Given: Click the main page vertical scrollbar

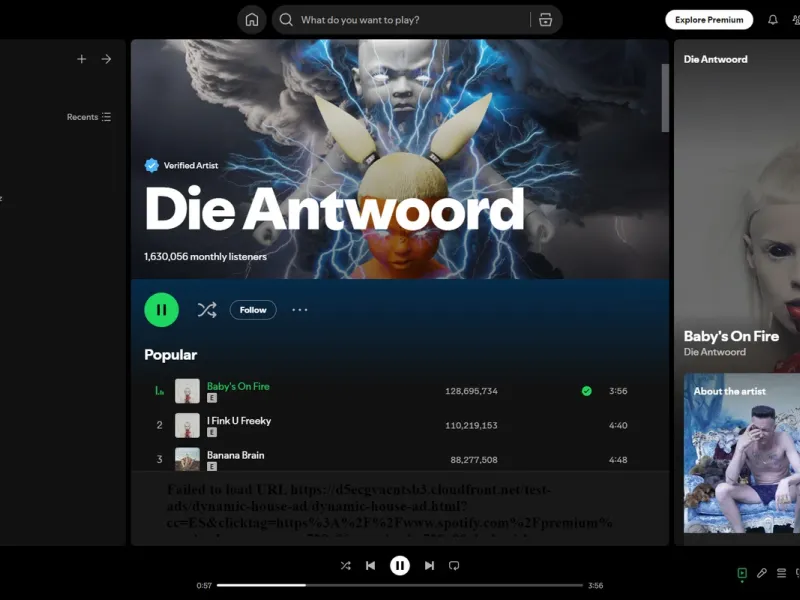Looking at the screenshot, I should tap(665, 98).
